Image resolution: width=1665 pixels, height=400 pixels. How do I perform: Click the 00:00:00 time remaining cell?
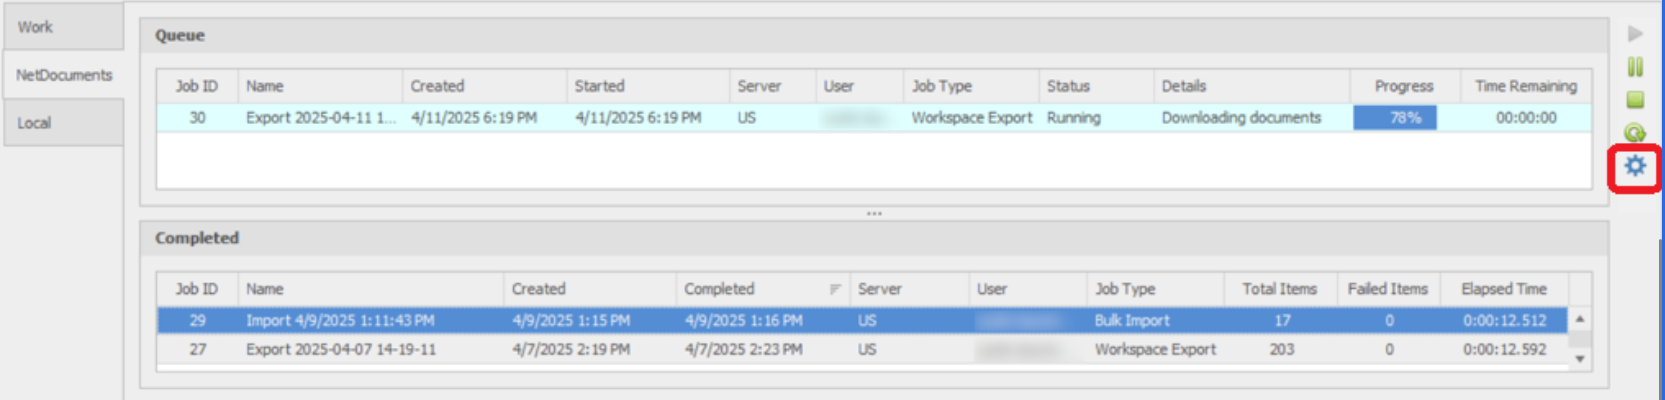tap(1526, 118)
